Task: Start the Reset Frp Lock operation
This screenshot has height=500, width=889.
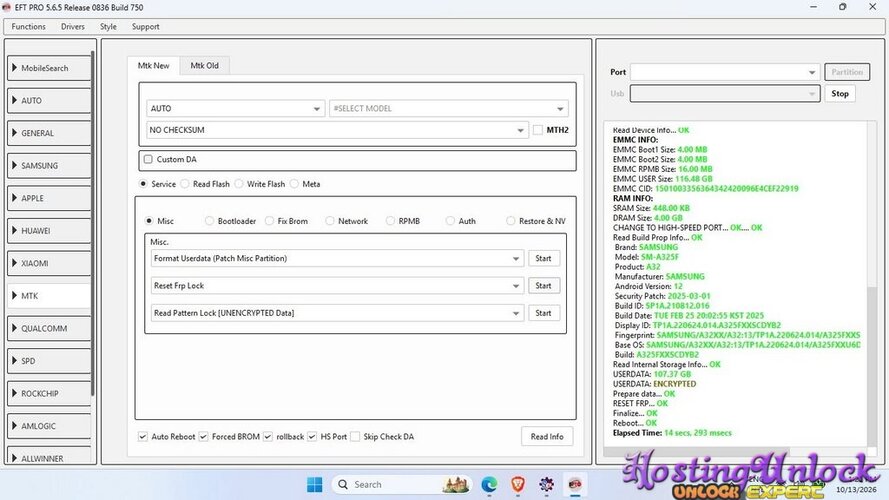Action: pyautogui.click(x=544, y=286)
